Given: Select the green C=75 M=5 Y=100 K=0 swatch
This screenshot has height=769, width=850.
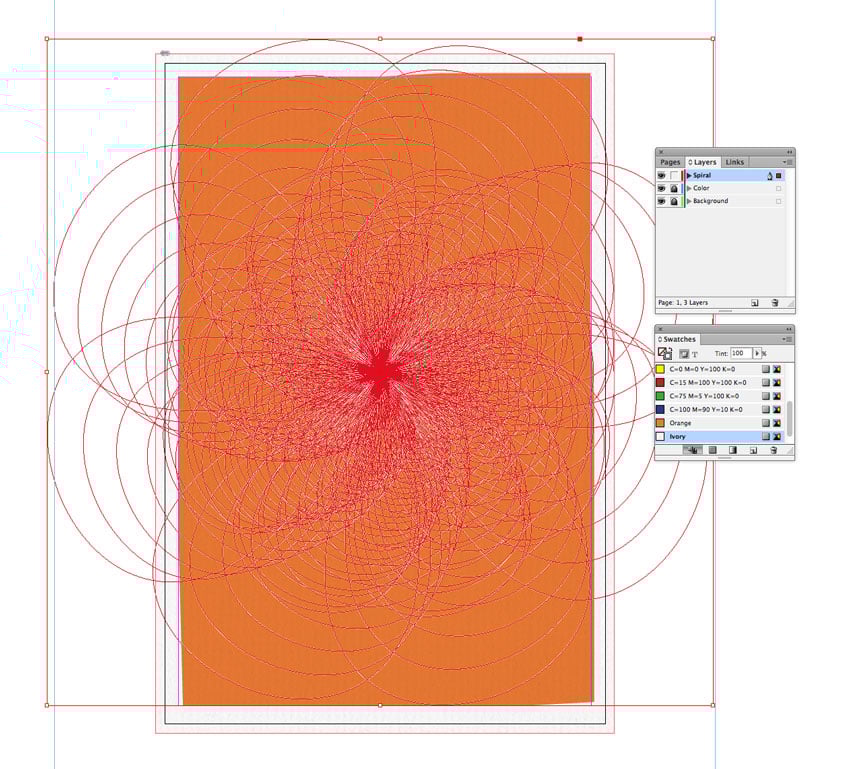Looking at the screenshot, I should (720, 396).
